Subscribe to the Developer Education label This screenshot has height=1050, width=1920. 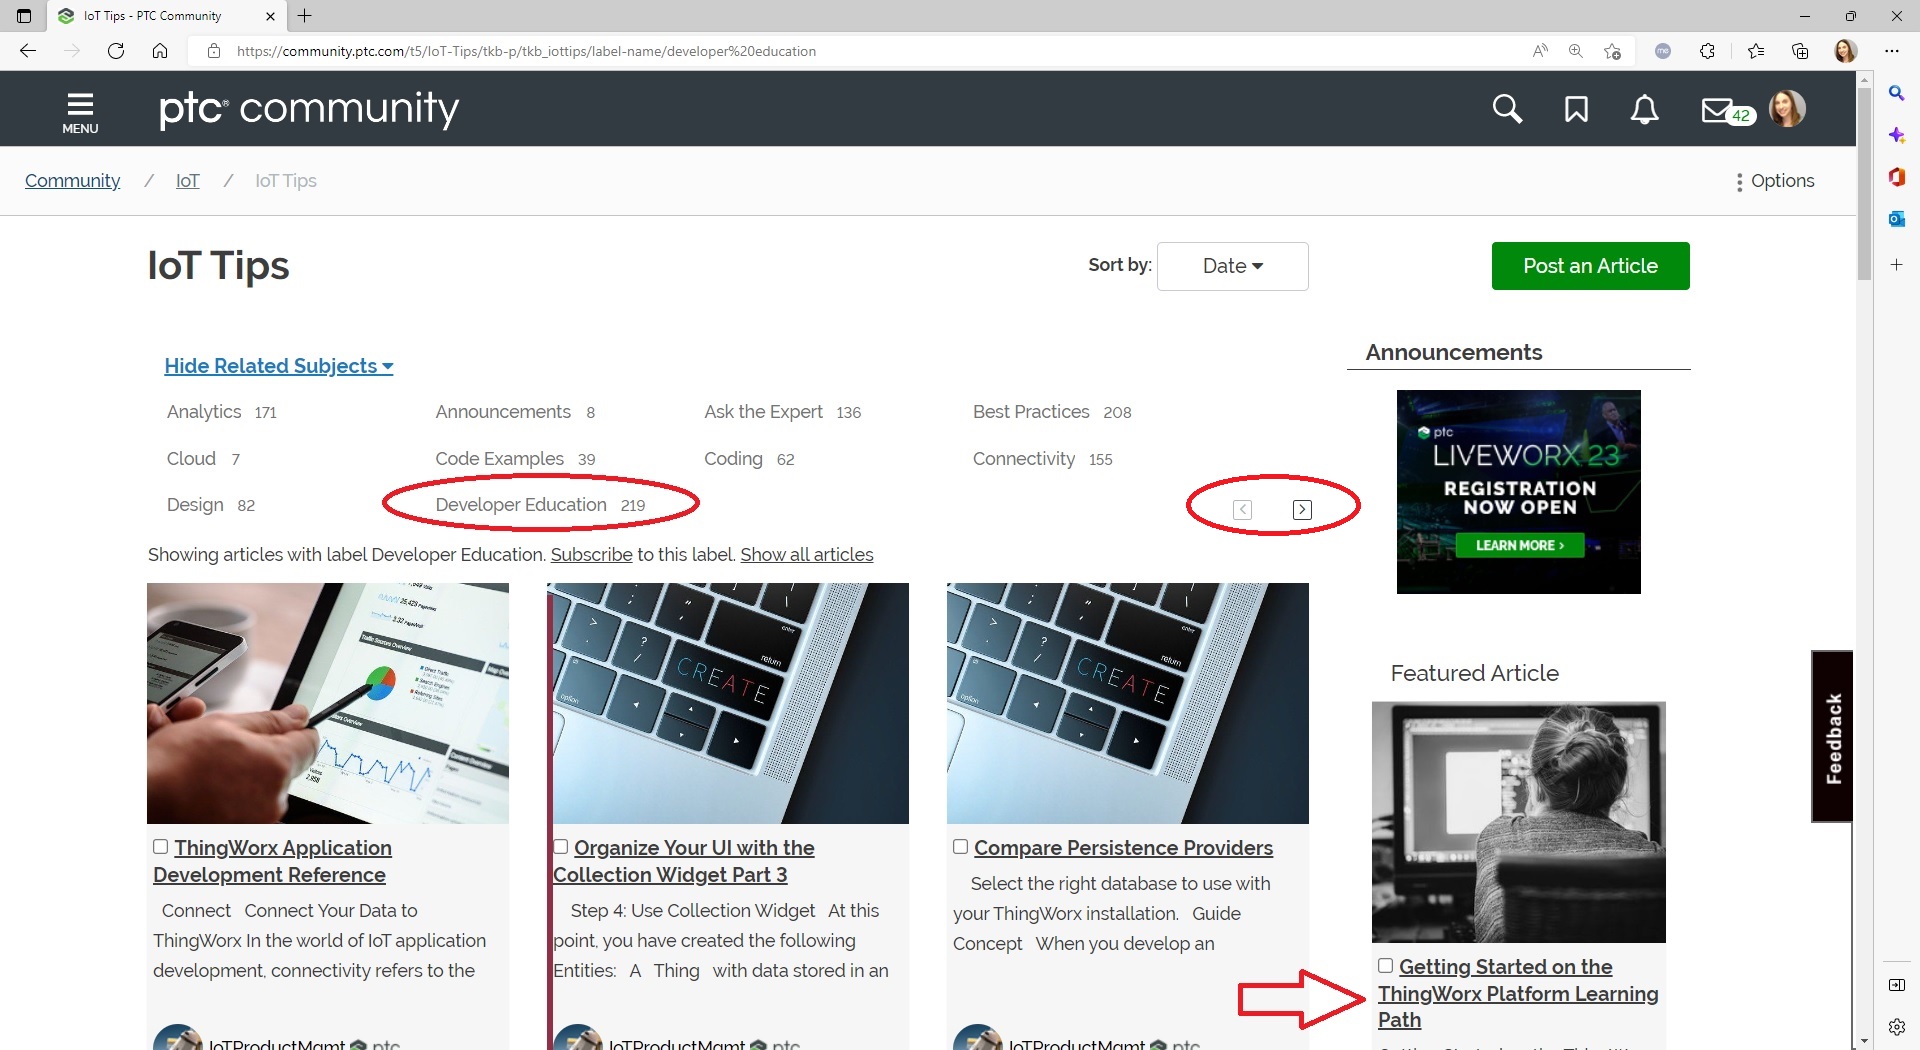590,555
